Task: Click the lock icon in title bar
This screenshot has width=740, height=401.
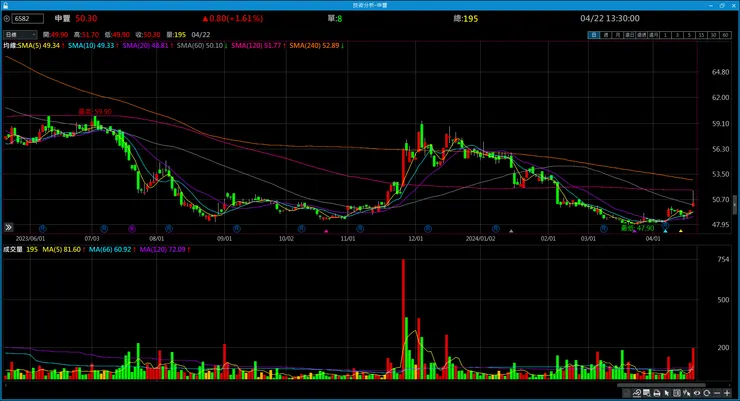Action: pos(5,5)
